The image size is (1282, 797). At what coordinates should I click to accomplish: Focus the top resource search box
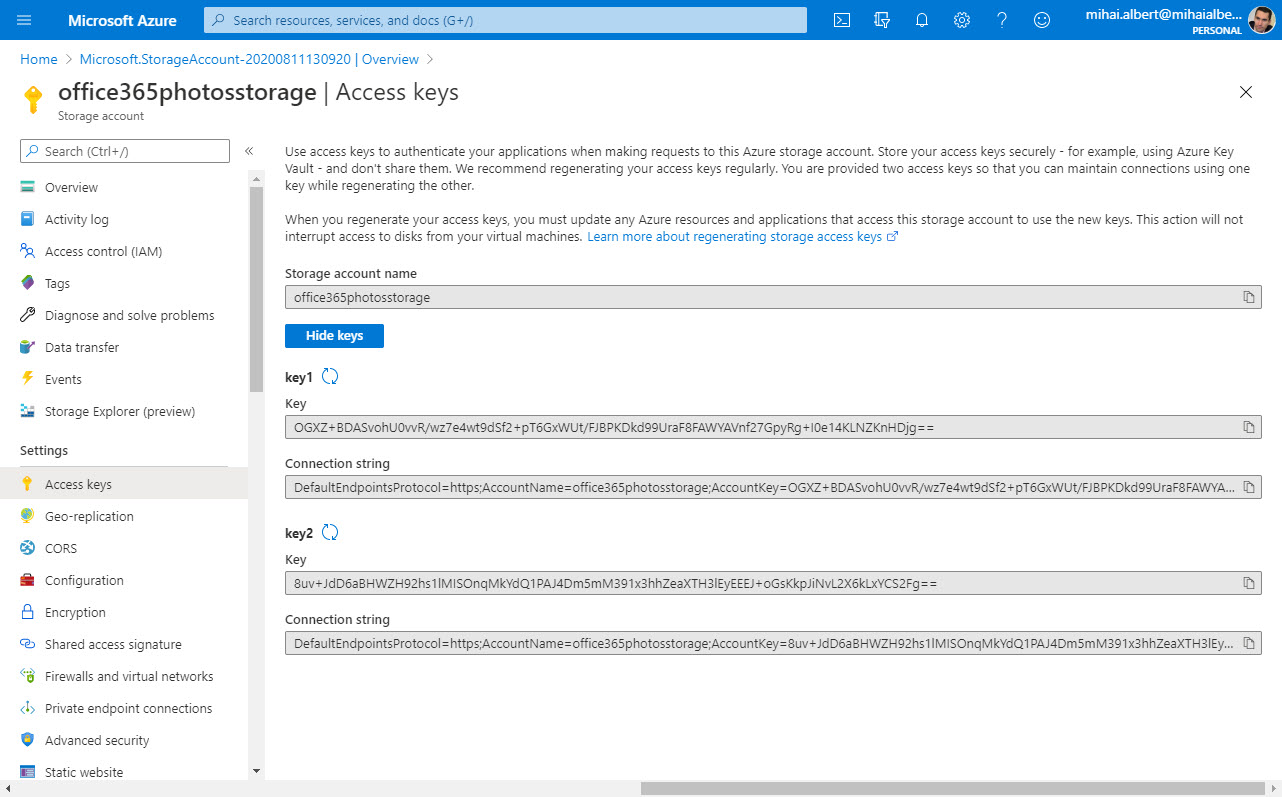click(x=505, y=20)
